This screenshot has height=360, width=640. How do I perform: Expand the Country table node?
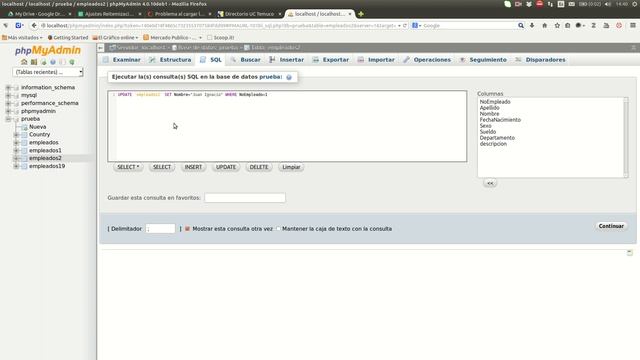[16, 135]
